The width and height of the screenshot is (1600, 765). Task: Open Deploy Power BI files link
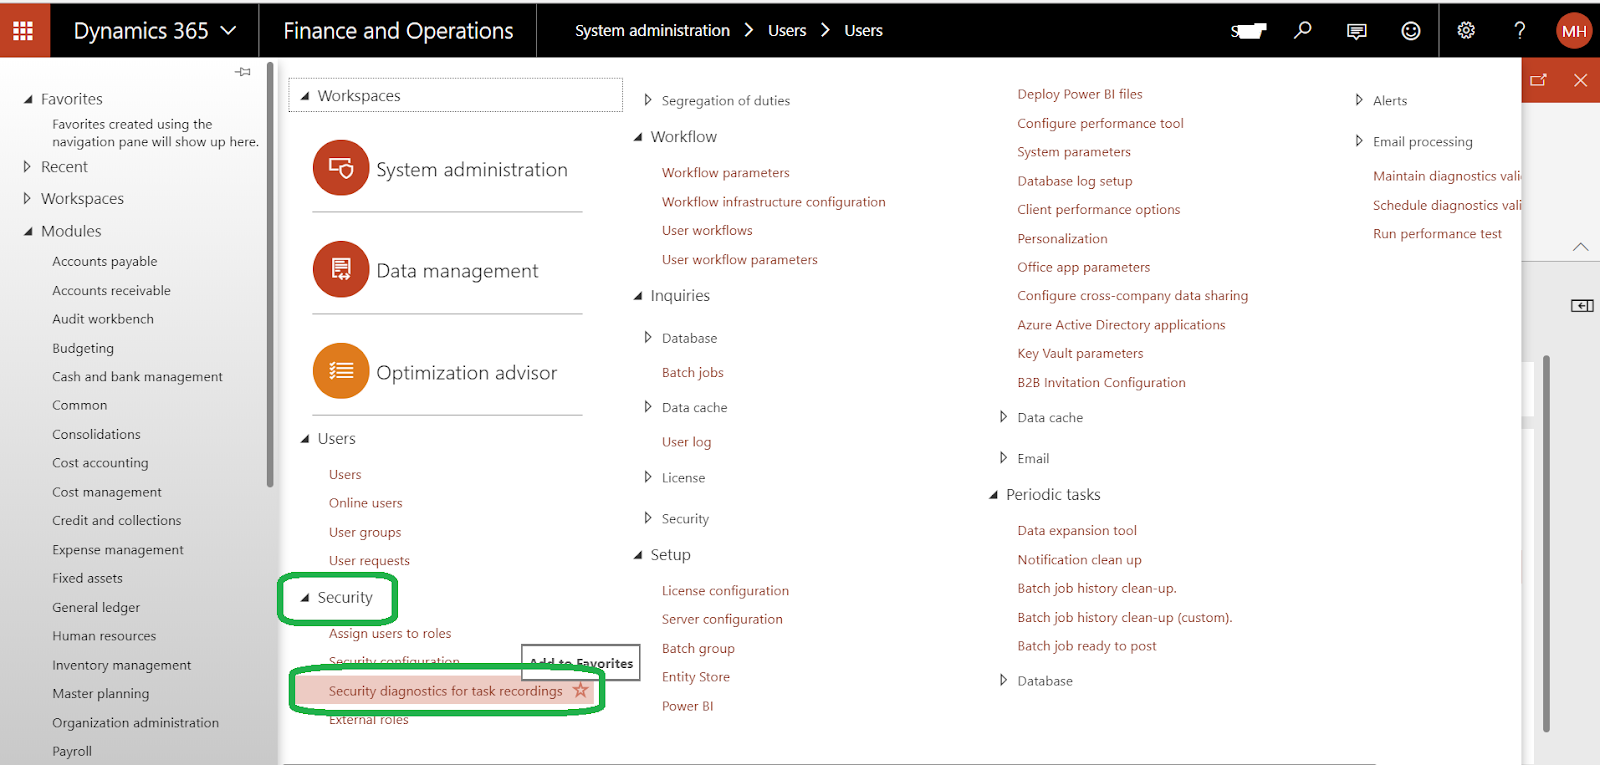pyautogui.click(x=1080, y=94)
